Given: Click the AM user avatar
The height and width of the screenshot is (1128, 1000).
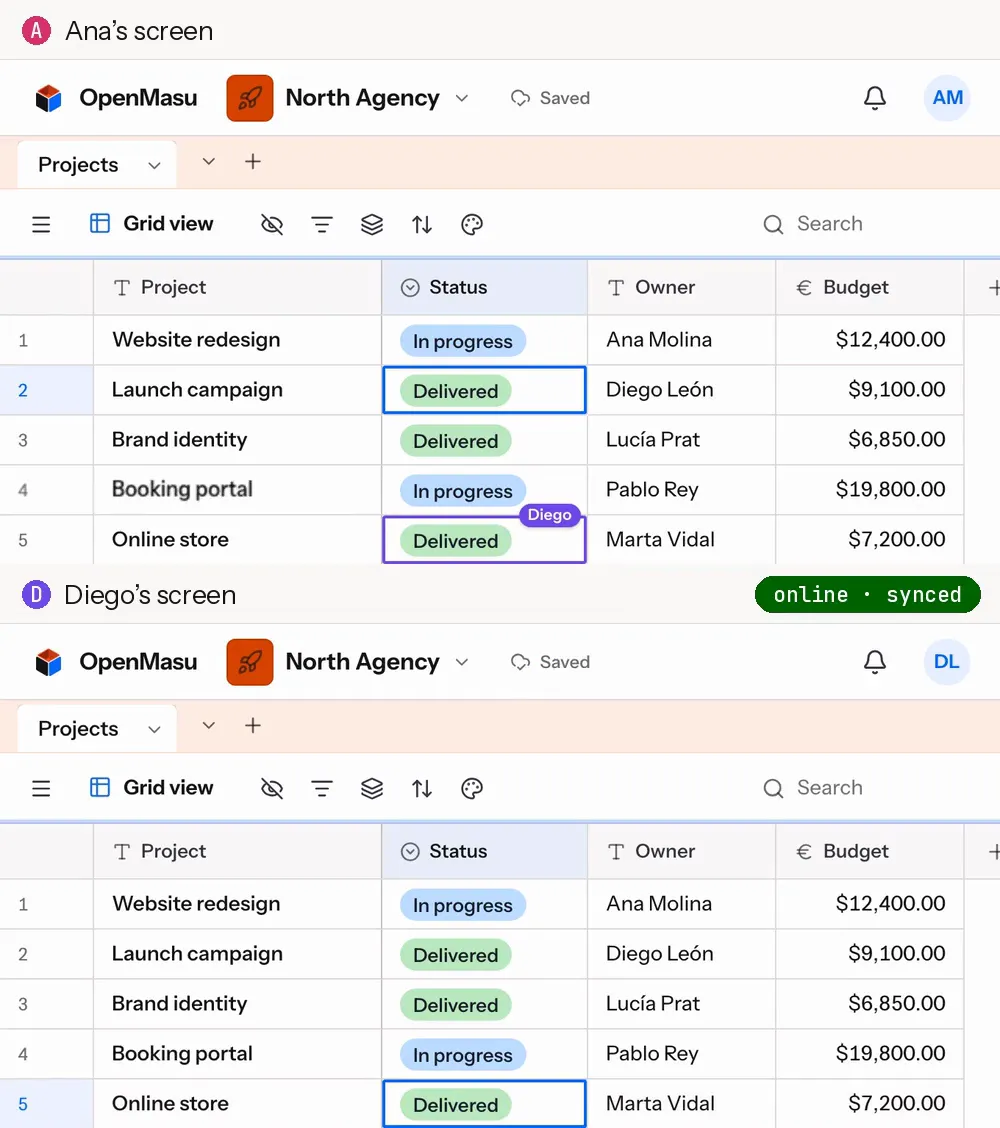Looking at the screenshot, I should pos(947,98).
